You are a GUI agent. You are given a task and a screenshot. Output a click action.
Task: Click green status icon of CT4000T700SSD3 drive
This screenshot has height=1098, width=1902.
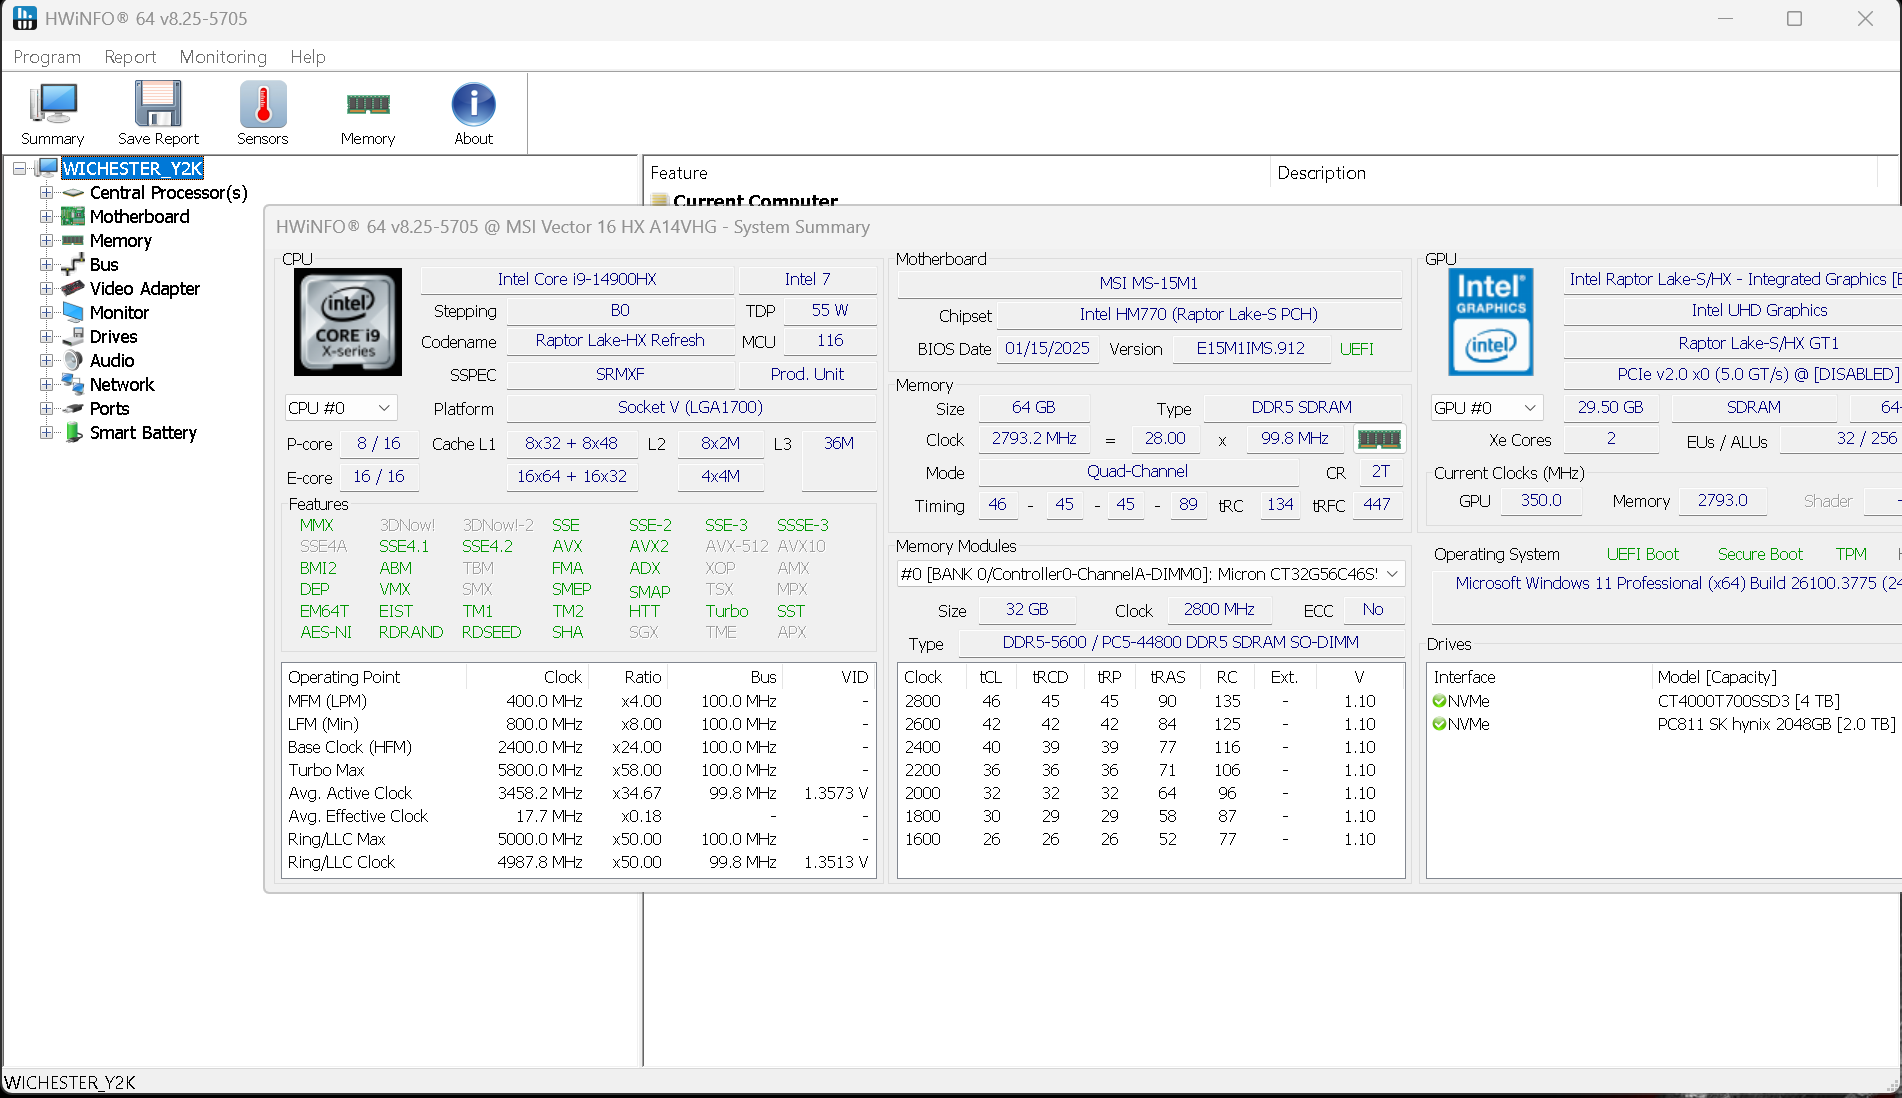coord(1439,701)
